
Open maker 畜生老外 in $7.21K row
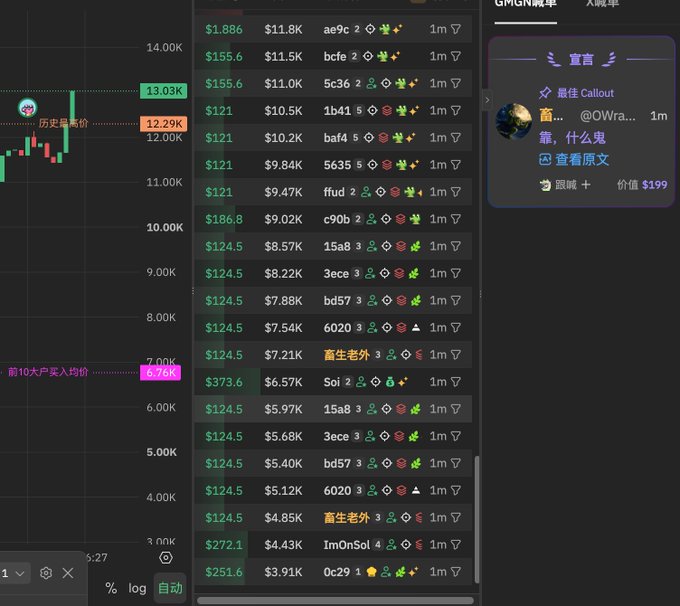click(x=347, y=355)
